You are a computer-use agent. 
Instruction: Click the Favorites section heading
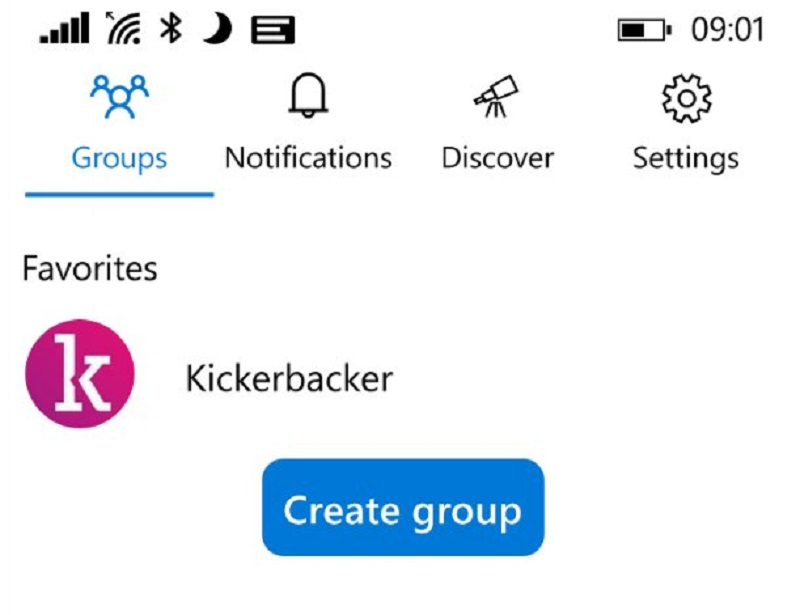90,268
